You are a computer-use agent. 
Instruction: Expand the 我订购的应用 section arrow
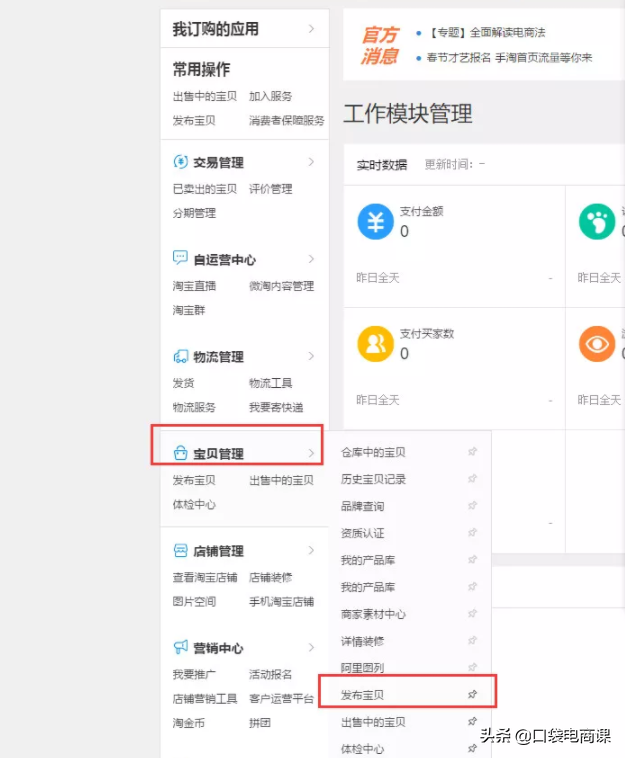pos(312,29)
